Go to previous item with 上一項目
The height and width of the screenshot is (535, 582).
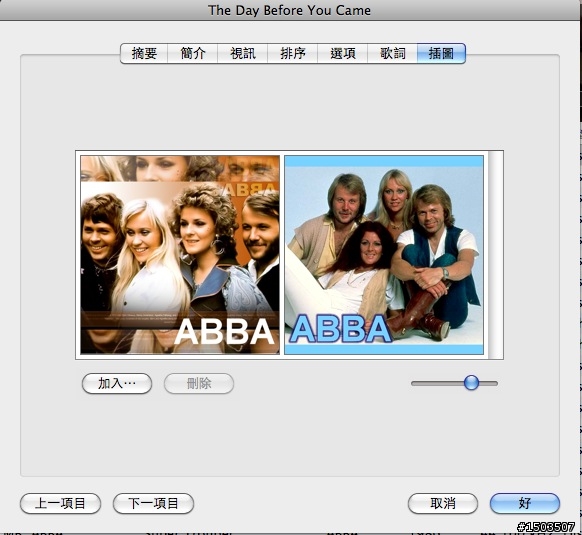[x=61, y=503]
